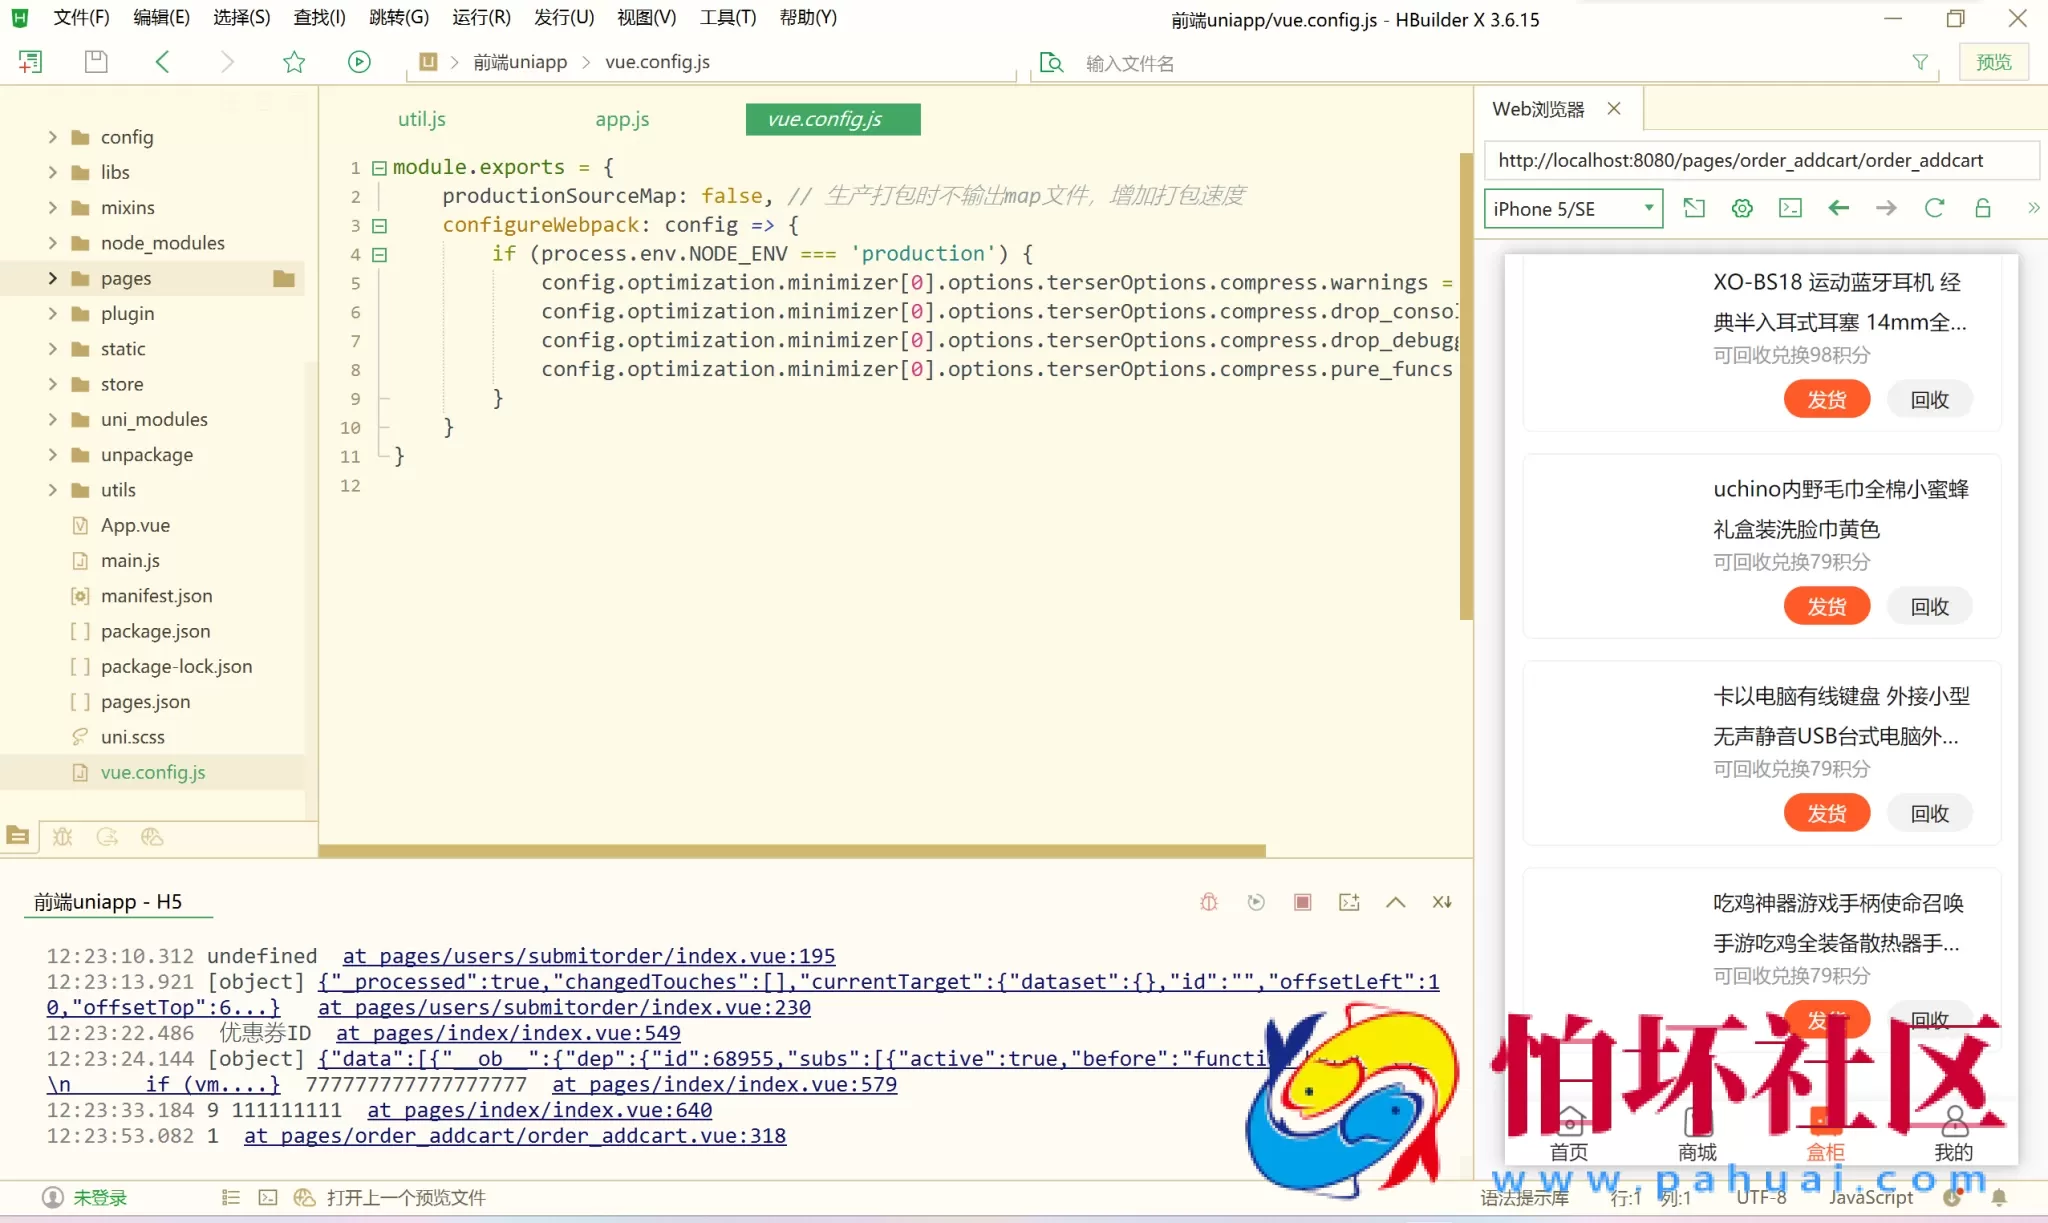Click the star bookmark icon
The width and height of the screenshot is (2048, 1223).
294,62
